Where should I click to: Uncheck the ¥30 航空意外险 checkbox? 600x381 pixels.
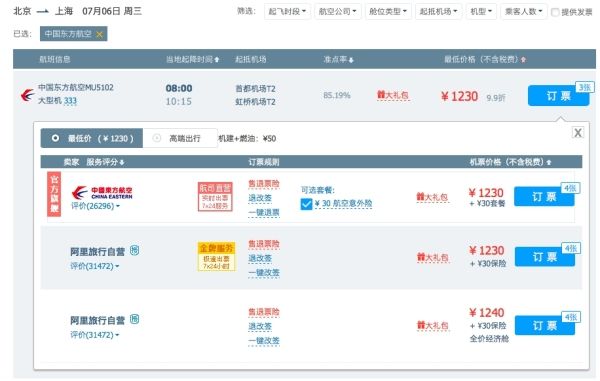306,204
